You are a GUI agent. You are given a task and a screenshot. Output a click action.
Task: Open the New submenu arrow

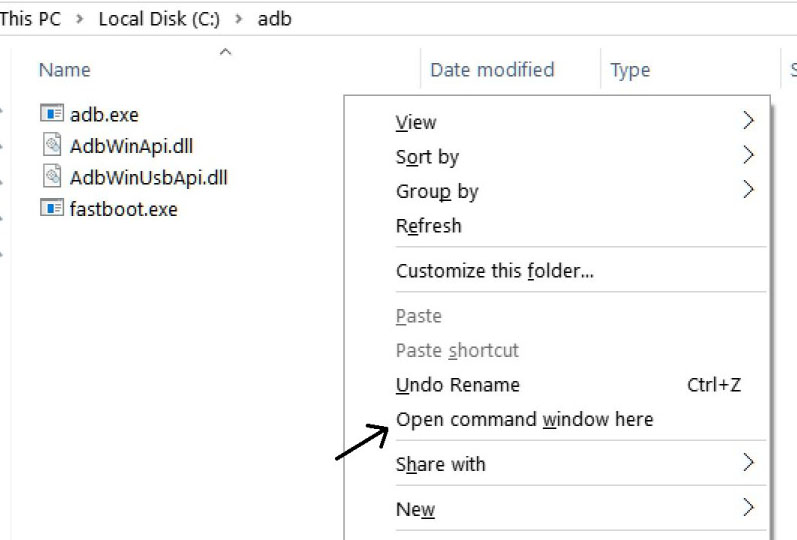tap(748, 507)
